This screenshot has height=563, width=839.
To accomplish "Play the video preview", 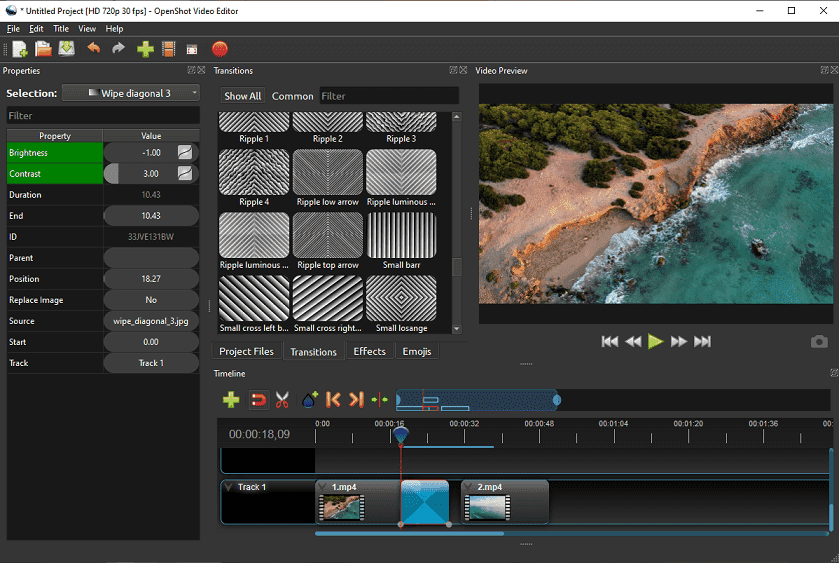I will (655, 341).
